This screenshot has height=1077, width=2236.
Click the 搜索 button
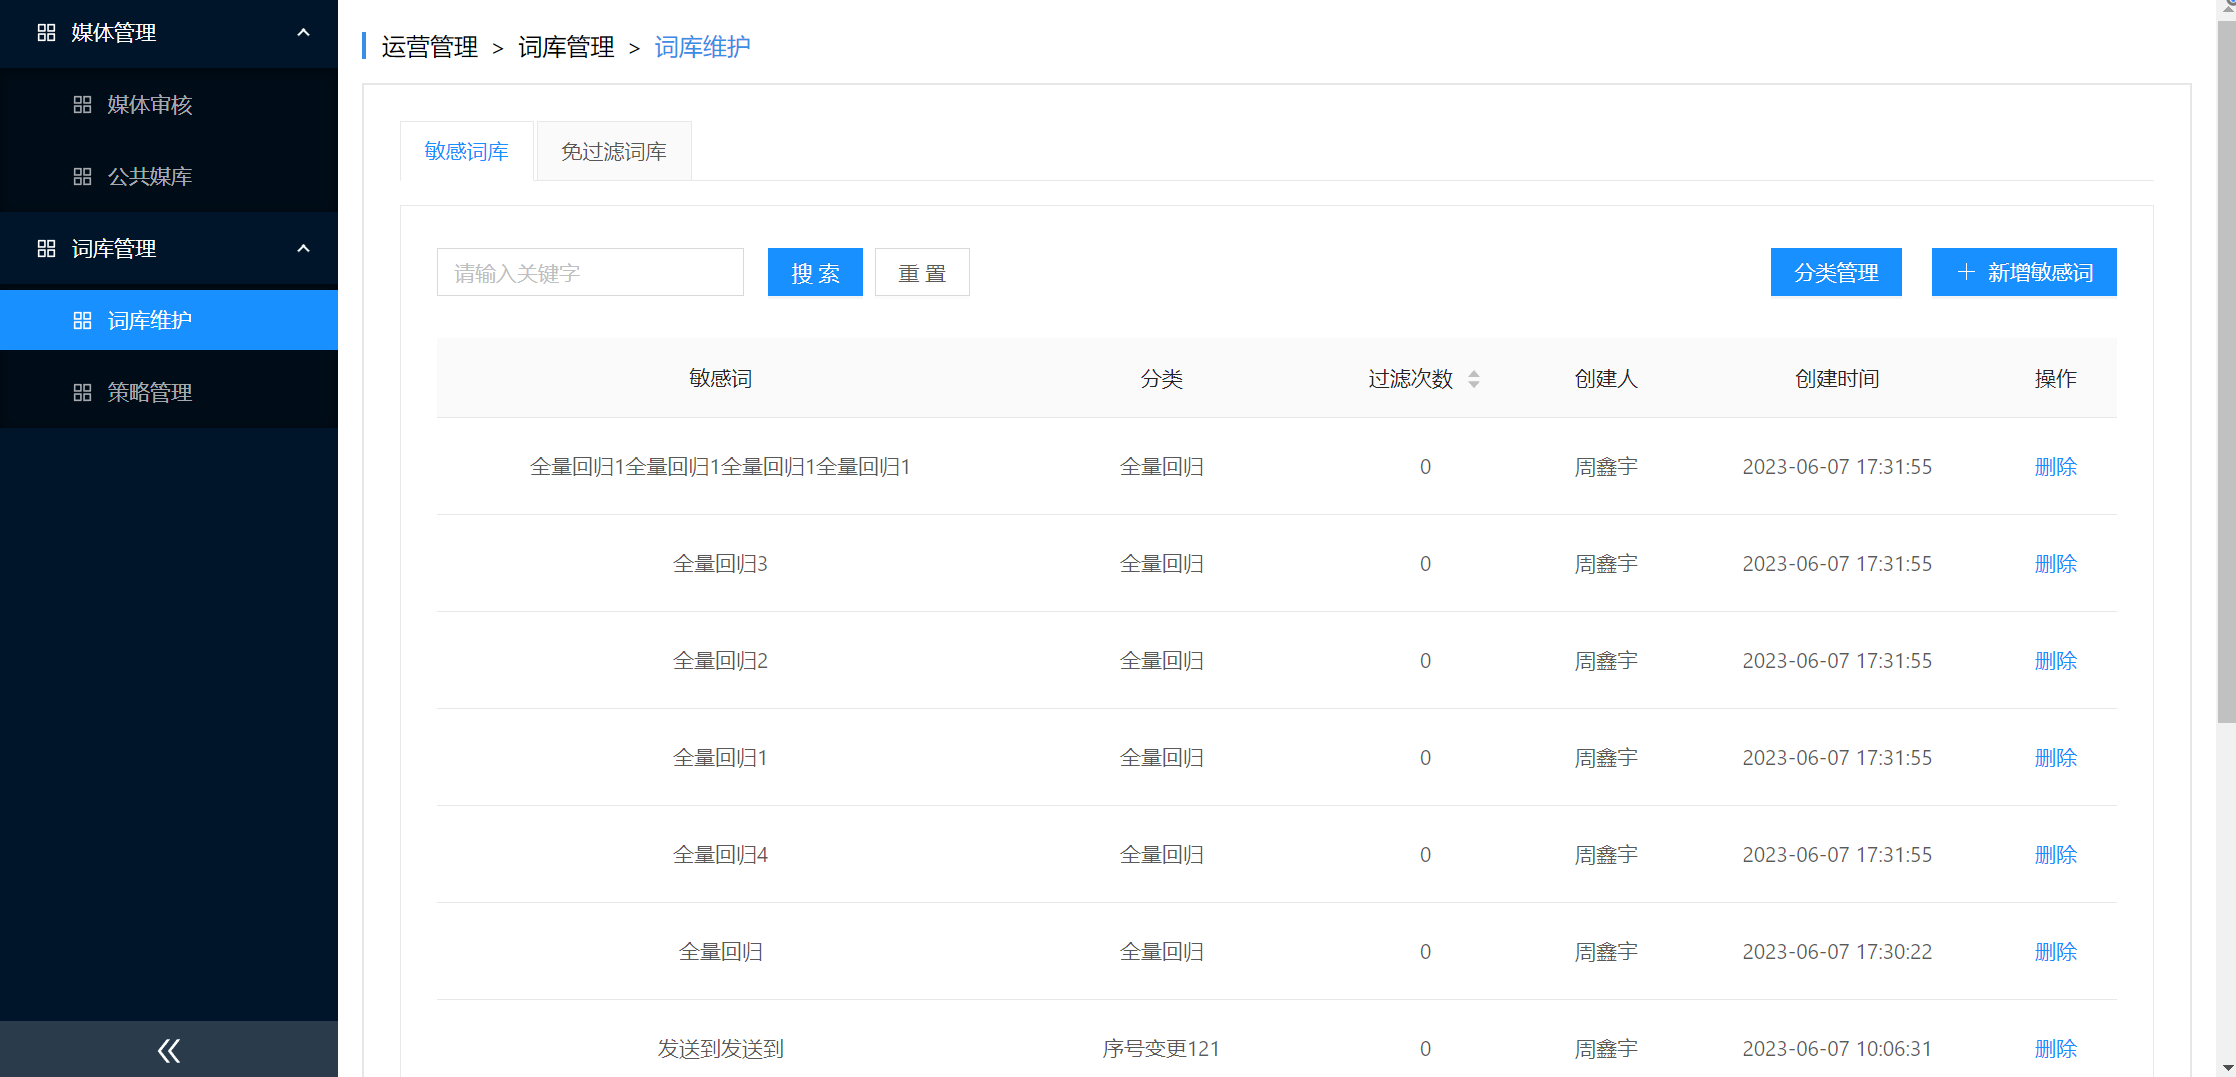pos(815,272)
